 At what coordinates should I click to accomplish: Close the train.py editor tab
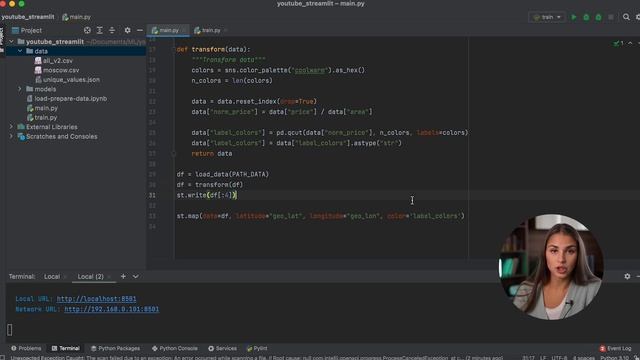(x=226, y=30)
